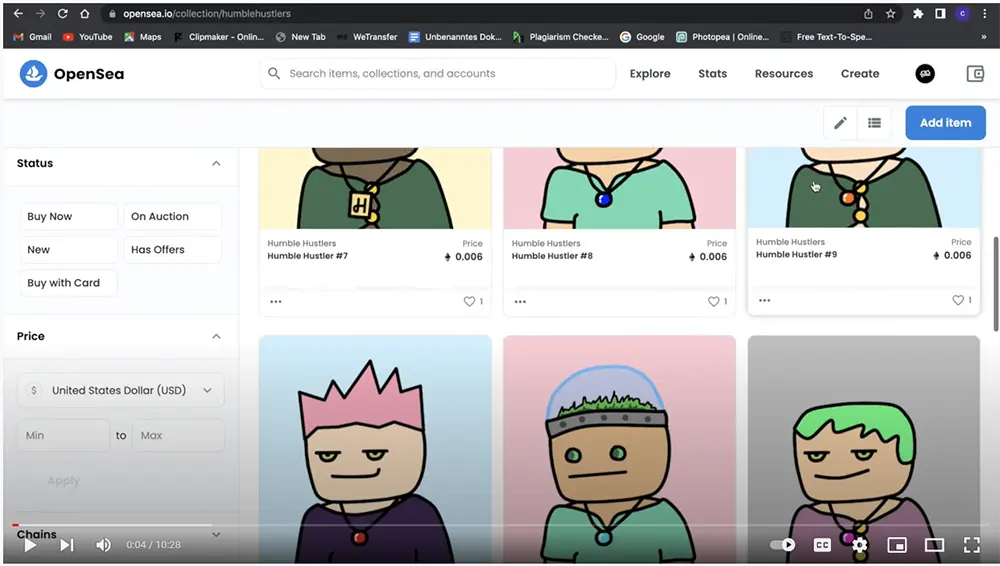1000x566 pixels.
Task: Open the OpenSea account avatar
Action: tap(925, 74)
